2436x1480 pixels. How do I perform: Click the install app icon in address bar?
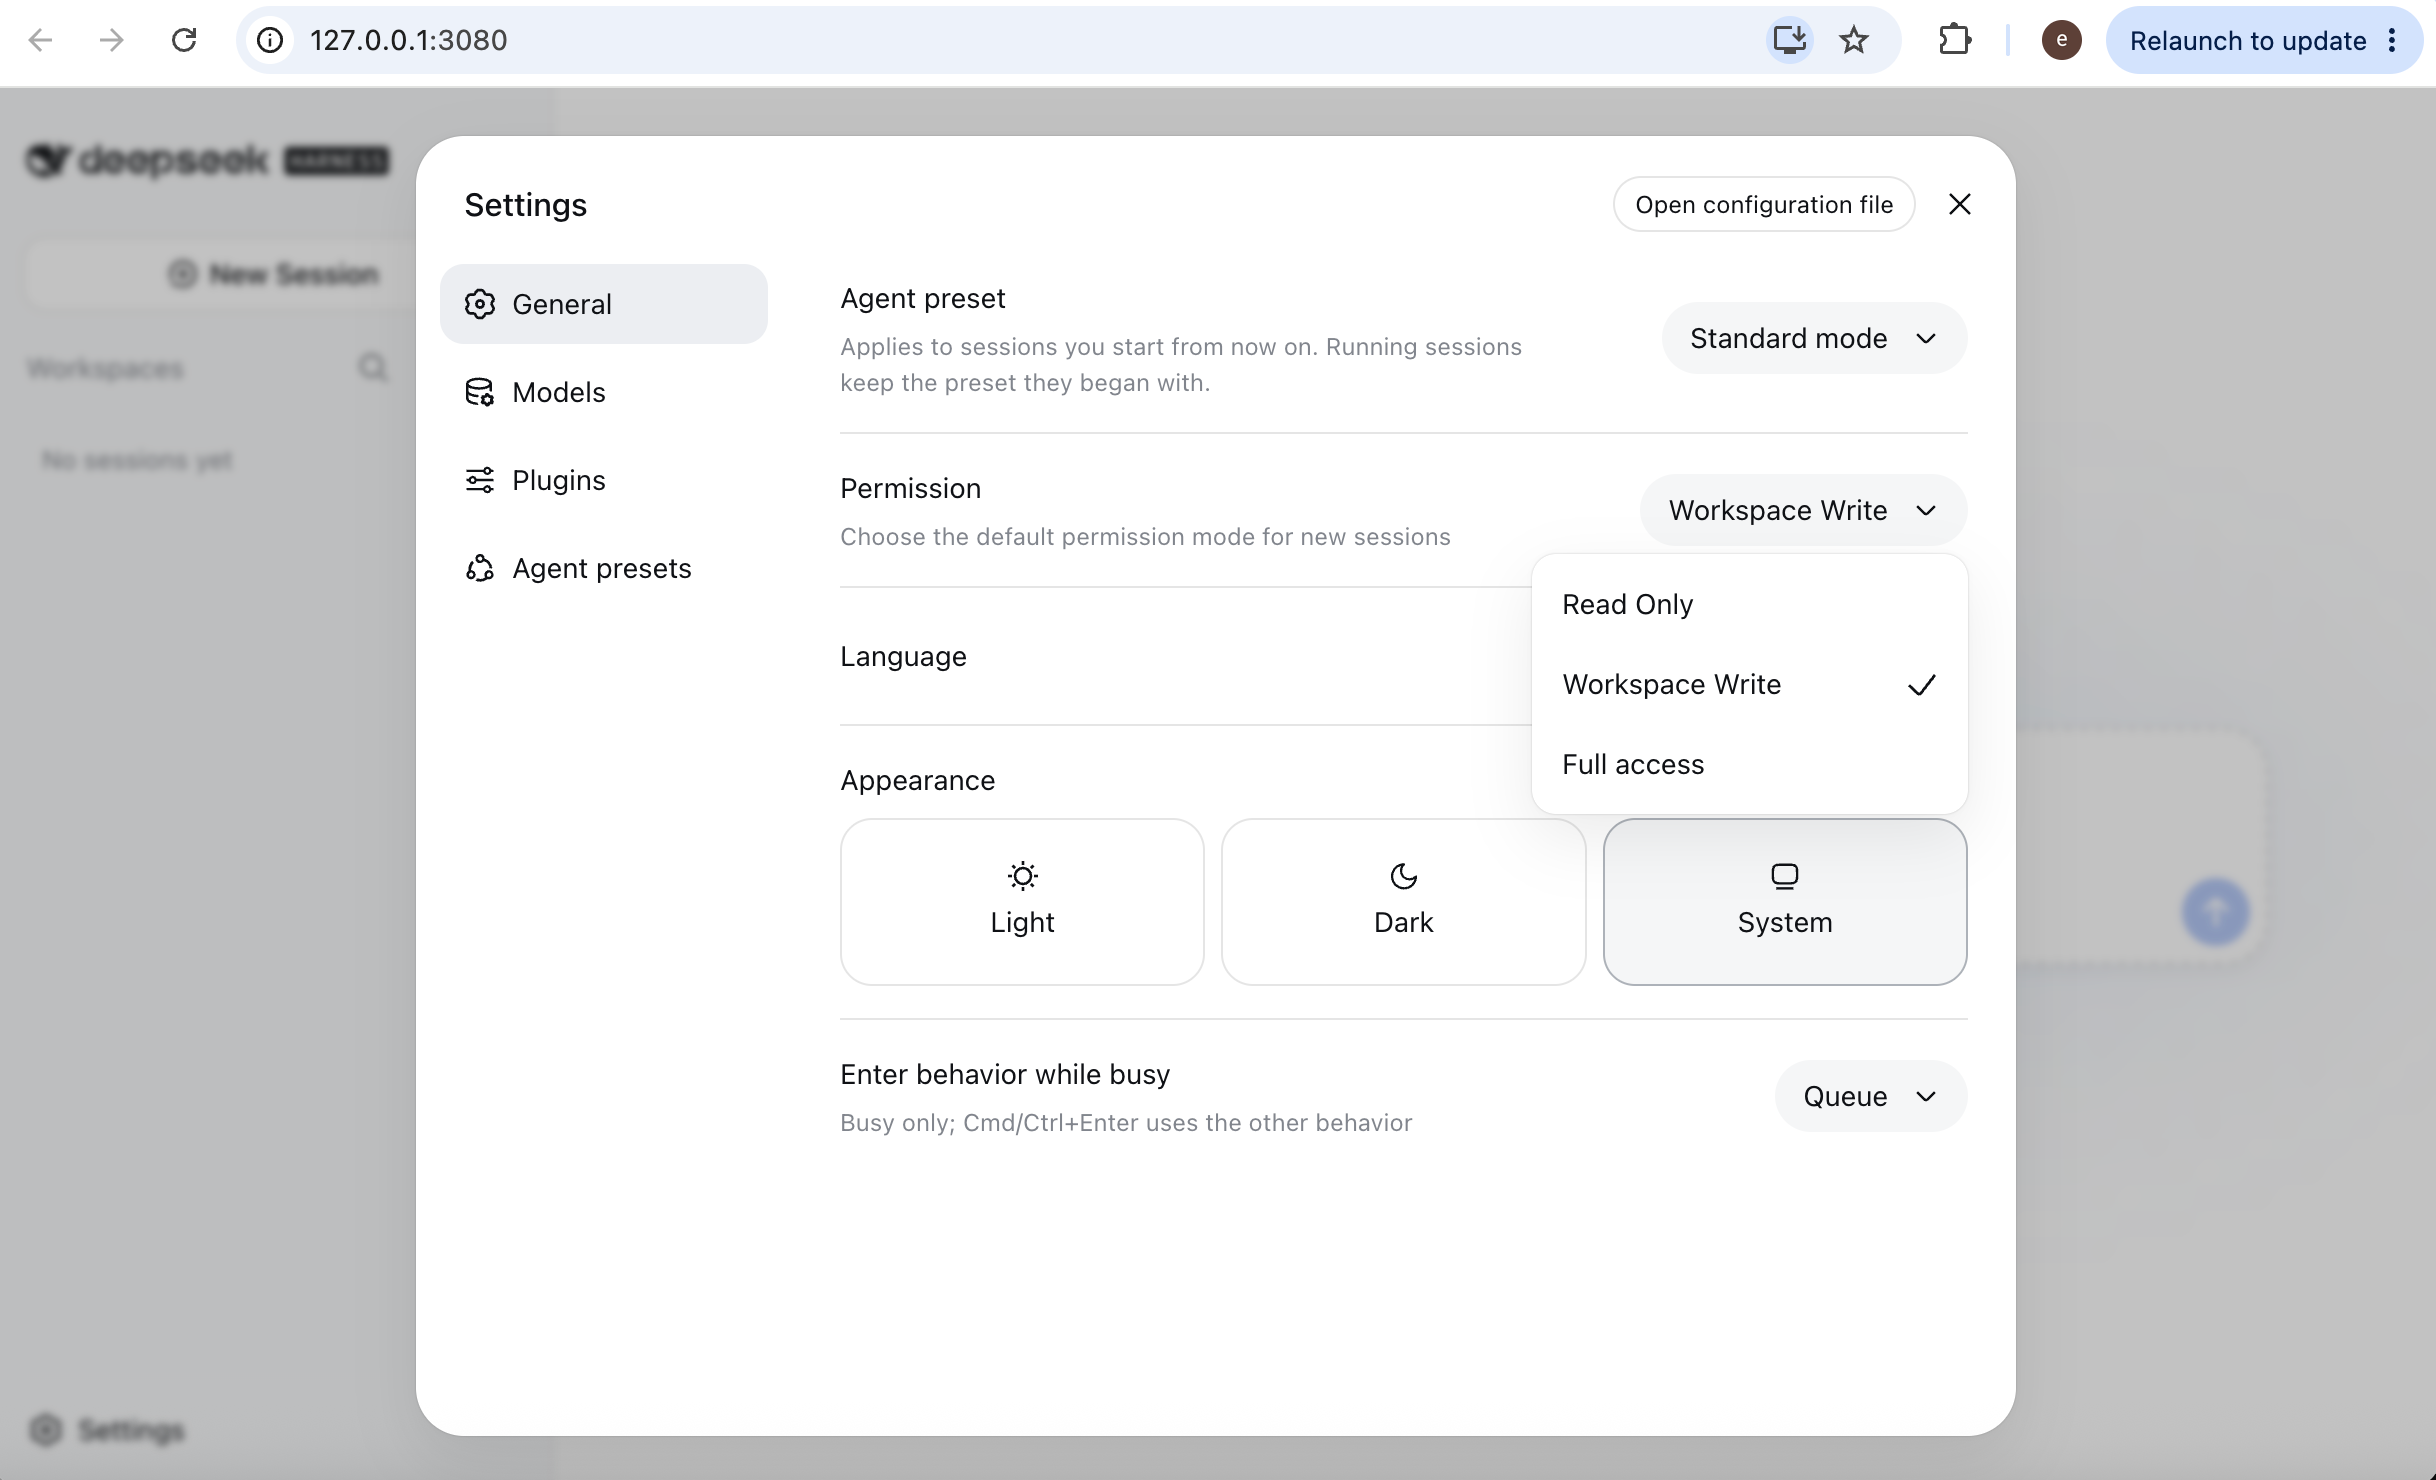click(1789, 40)
